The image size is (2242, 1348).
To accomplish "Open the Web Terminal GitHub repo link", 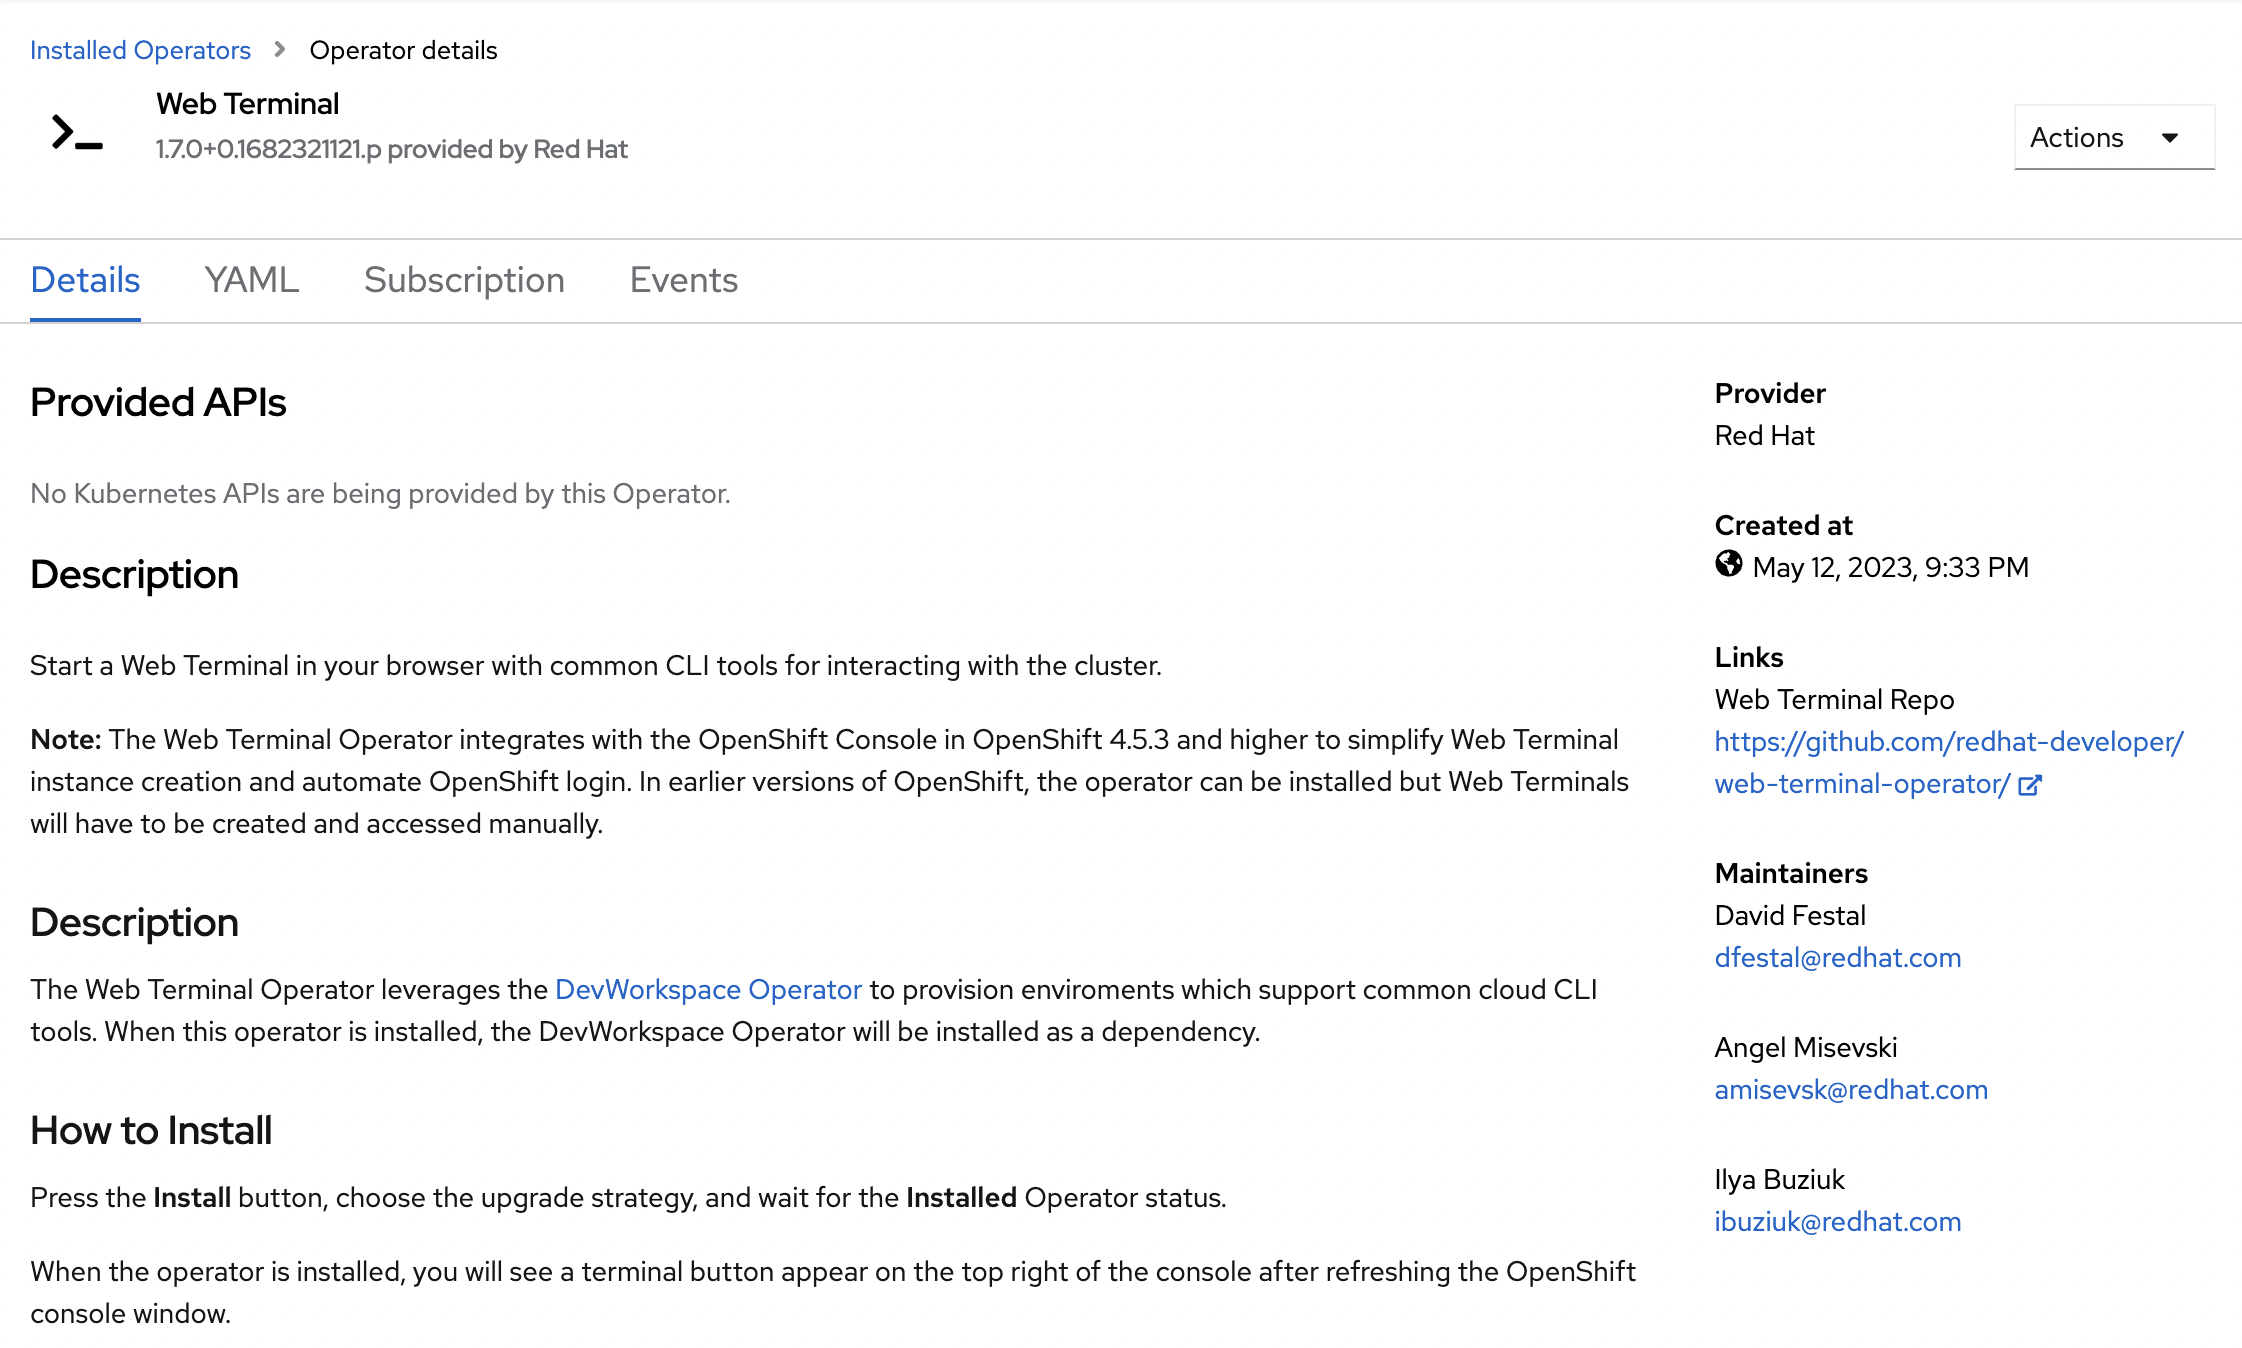I will pyautogui.click(x=1947, y=742).
